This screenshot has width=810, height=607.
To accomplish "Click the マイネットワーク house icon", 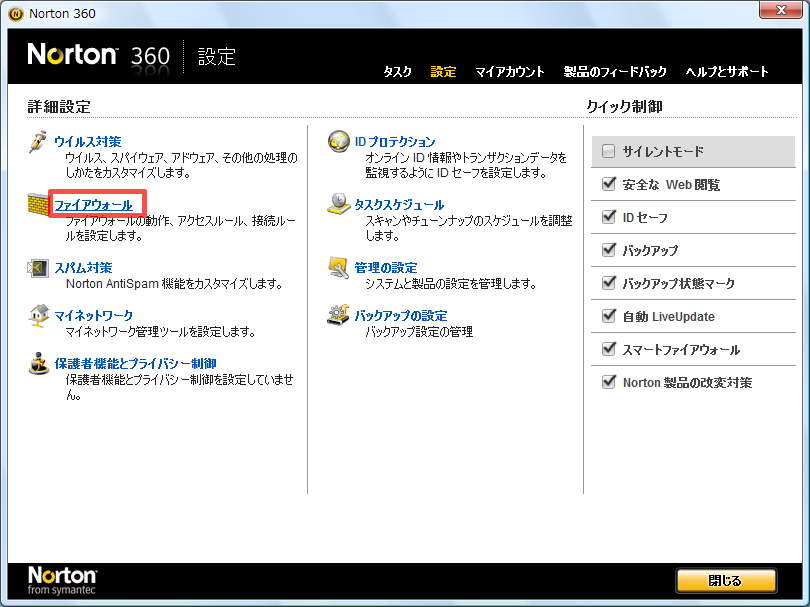I will point(38,316).
